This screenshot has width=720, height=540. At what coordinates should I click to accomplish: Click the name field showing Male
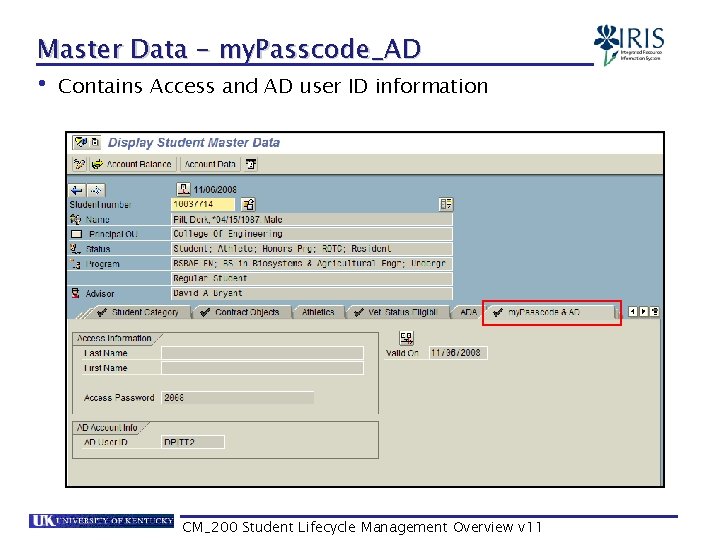coord(311,219)
